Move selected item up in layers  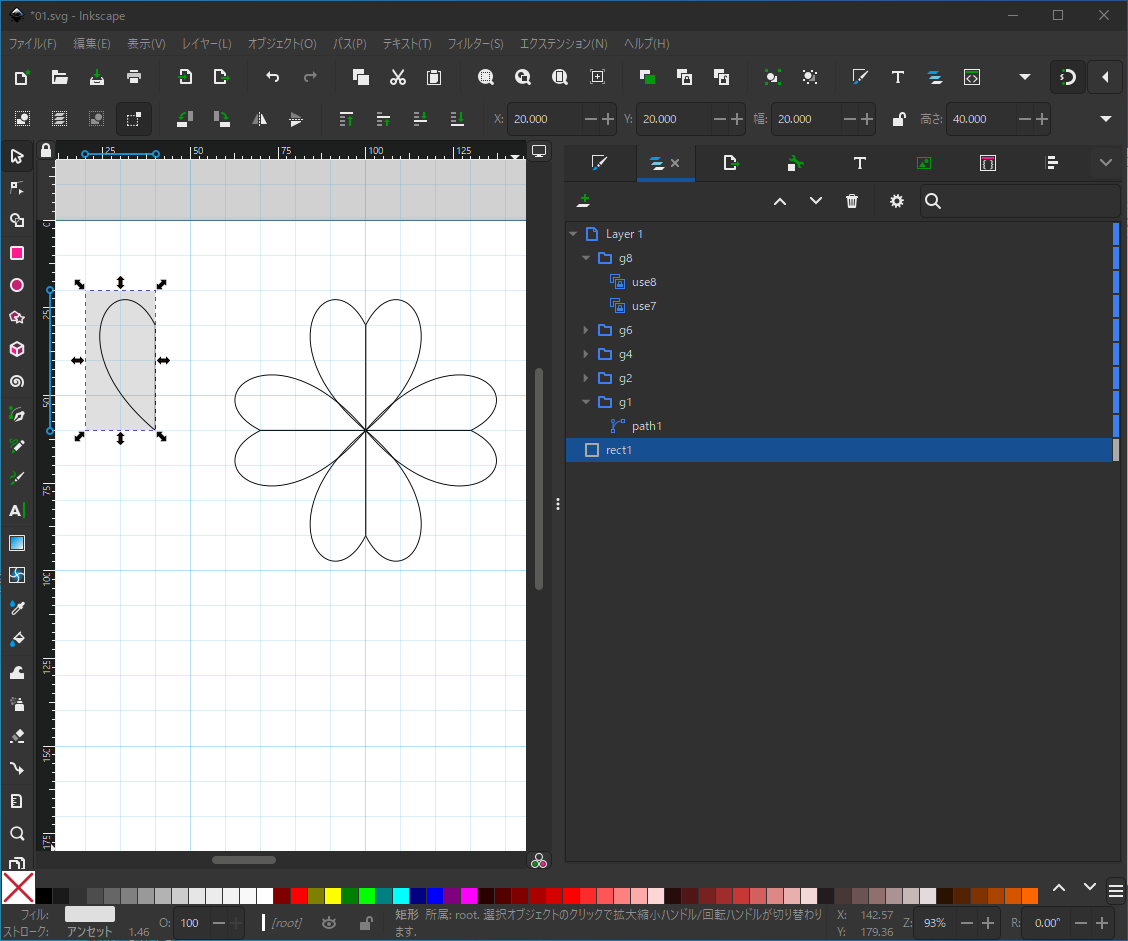pyautogui.click(x=780, y=201)
